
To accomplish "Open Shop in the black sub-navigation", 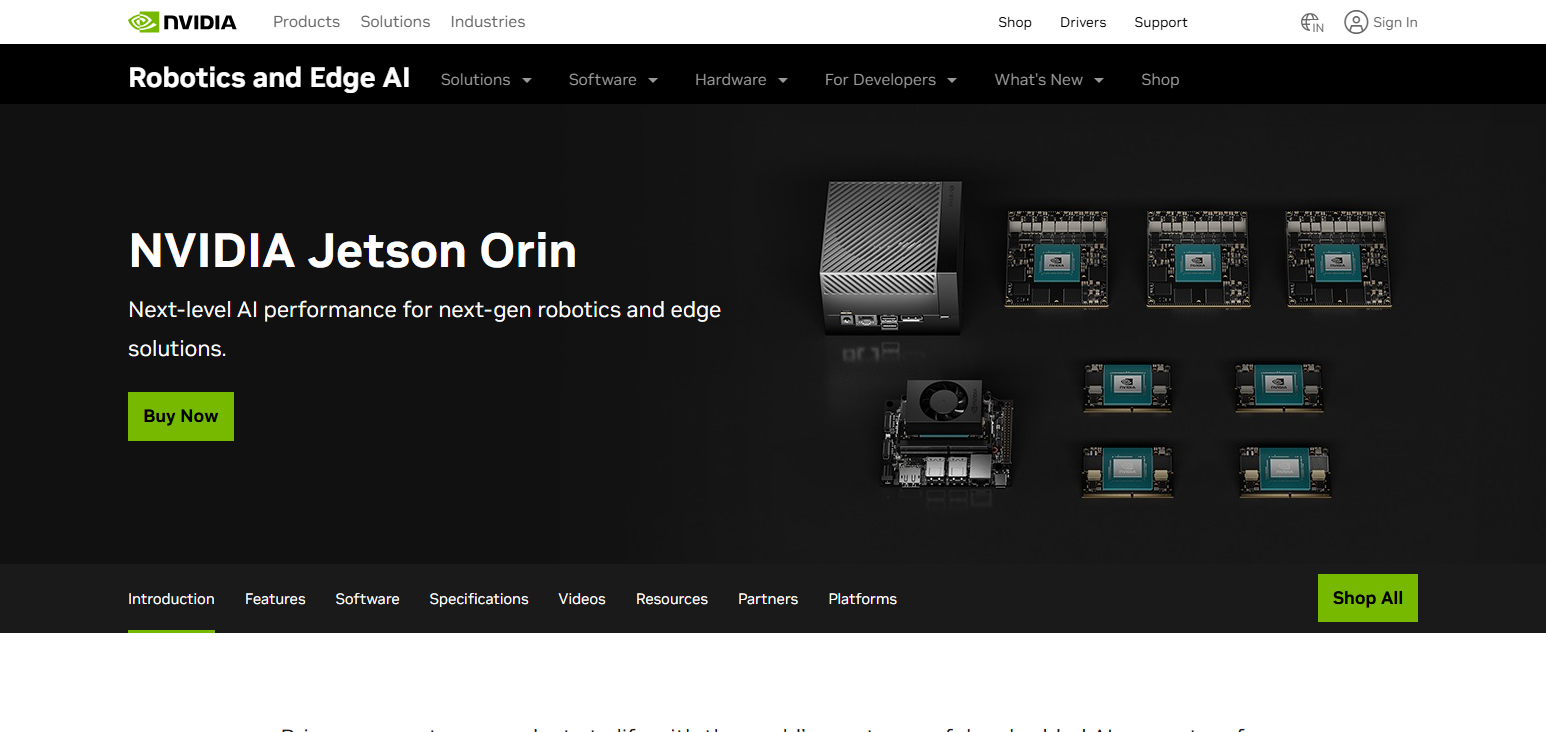I will tap(1160, 80).
